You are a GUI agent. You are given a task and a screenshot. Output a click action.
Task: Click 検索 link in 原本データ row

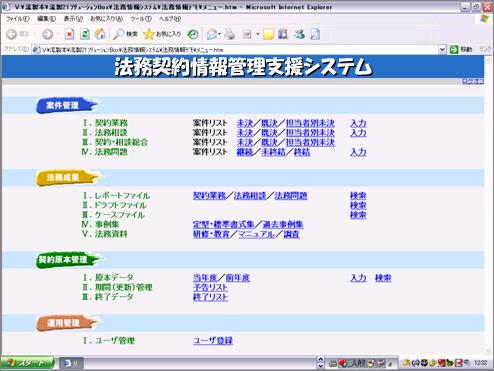point(383,278)
